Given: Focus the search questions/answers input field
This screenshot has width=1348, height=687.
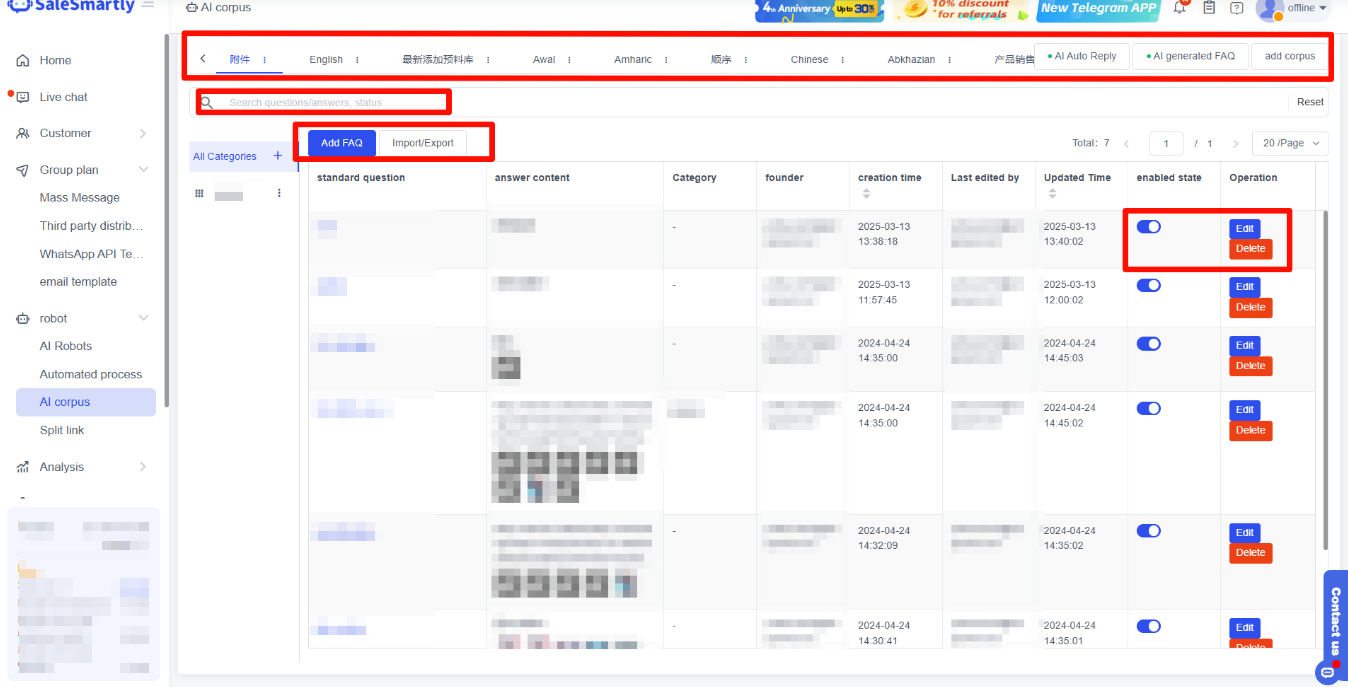Looking at the screenshot, I should [330, 102].
